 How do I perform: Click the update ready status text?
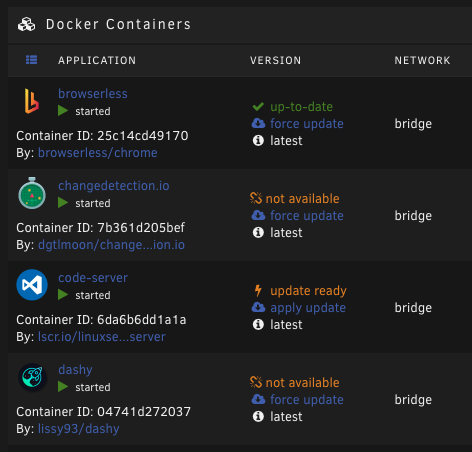pyautogui.click(x=308, y=291)
